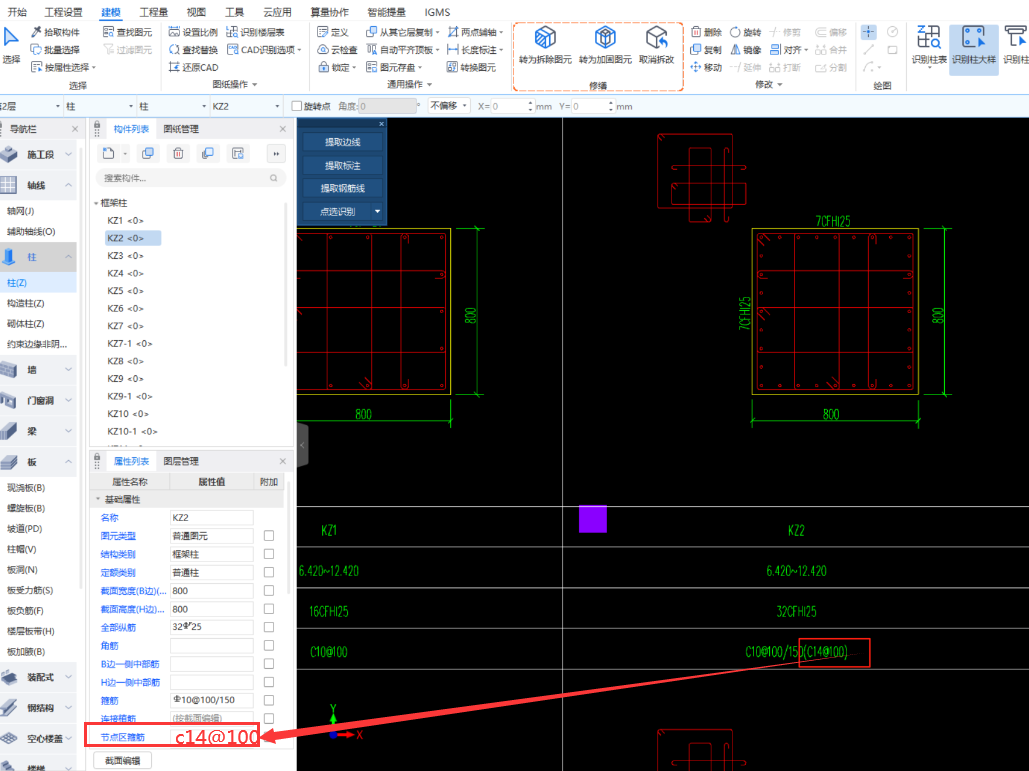The image size is (1029, 771).
Task: Click the 取消拆改 icon
Action: [656, 38]
